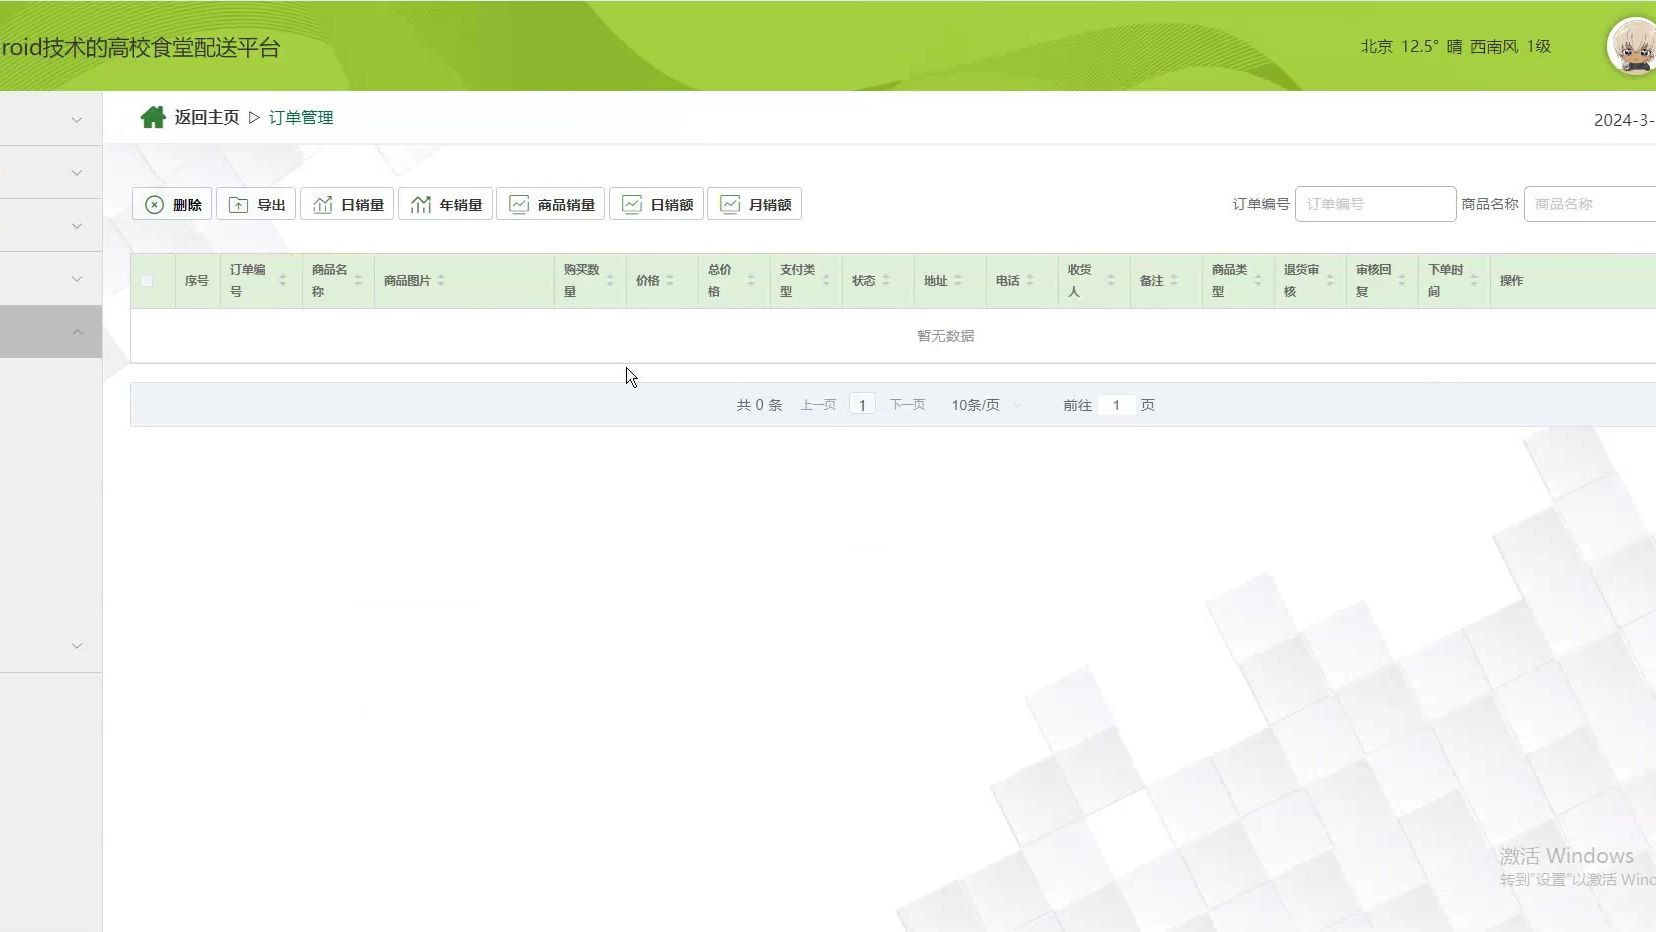Expand the bottommost sidebar menu chevron
The height and width of the screenshot is (932, 1656).
77,646
